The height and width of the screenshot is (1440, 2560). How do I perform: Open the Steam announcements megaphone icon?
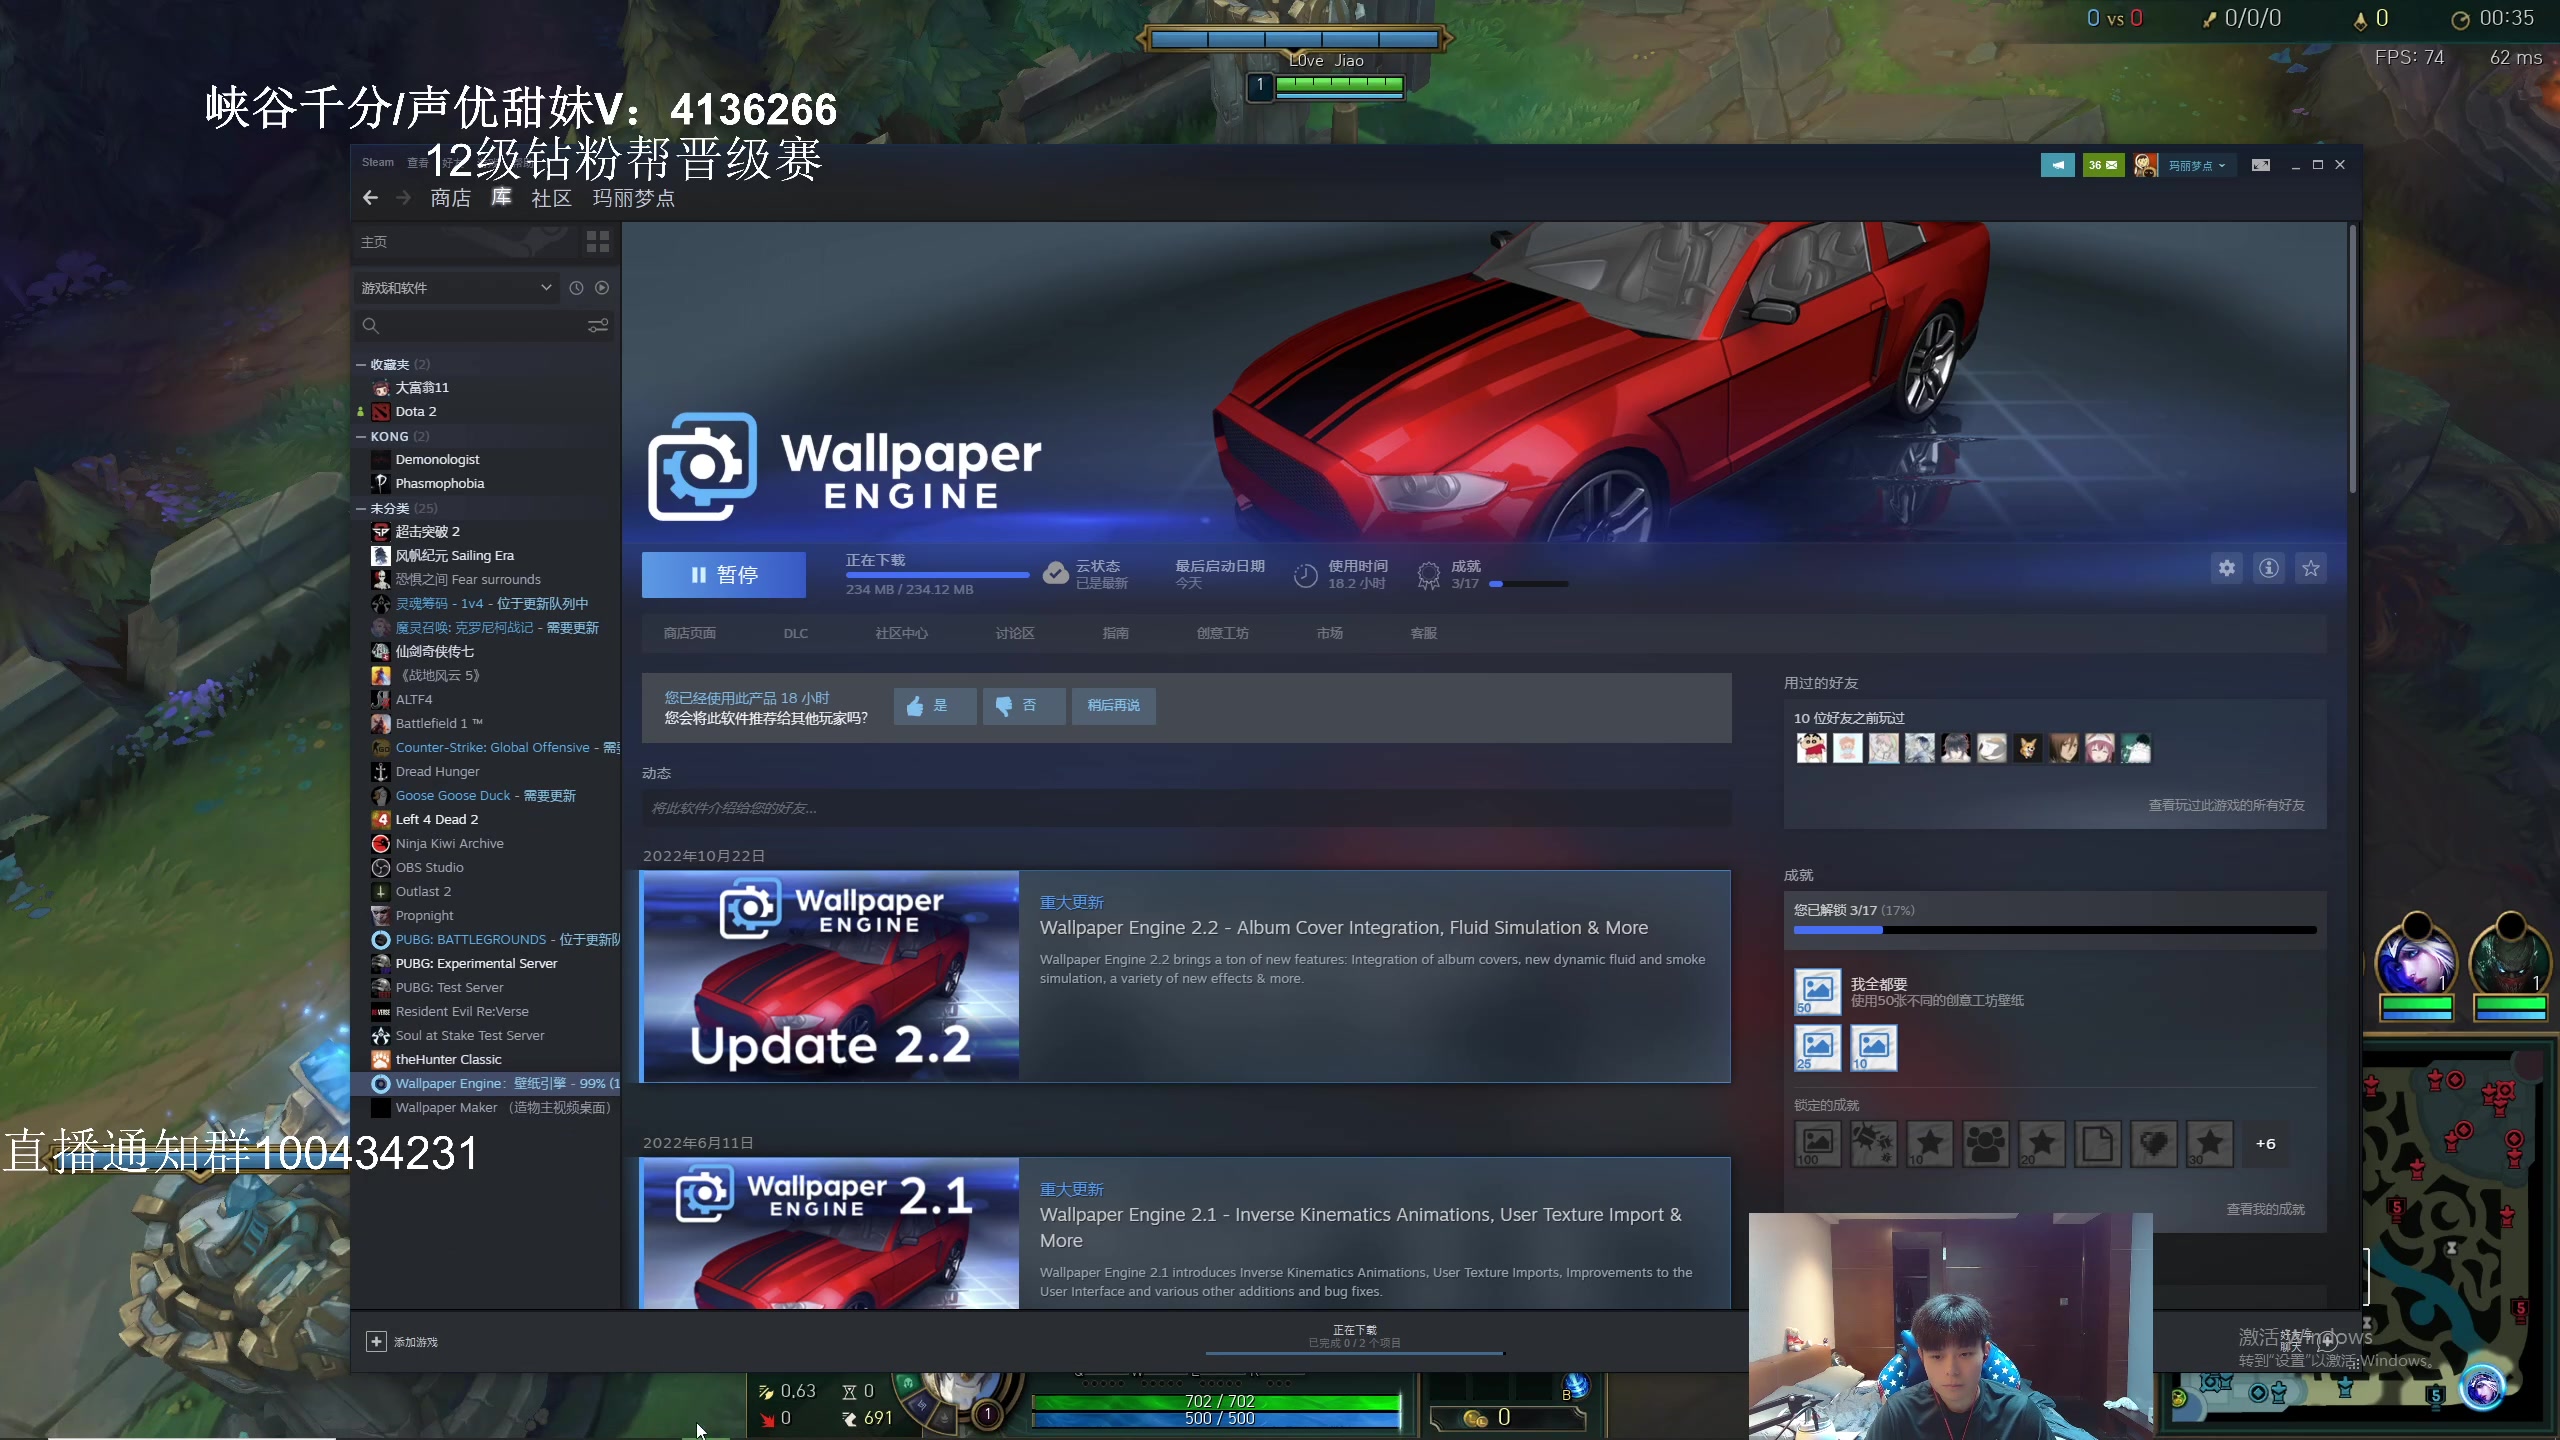pos(2058,165)
